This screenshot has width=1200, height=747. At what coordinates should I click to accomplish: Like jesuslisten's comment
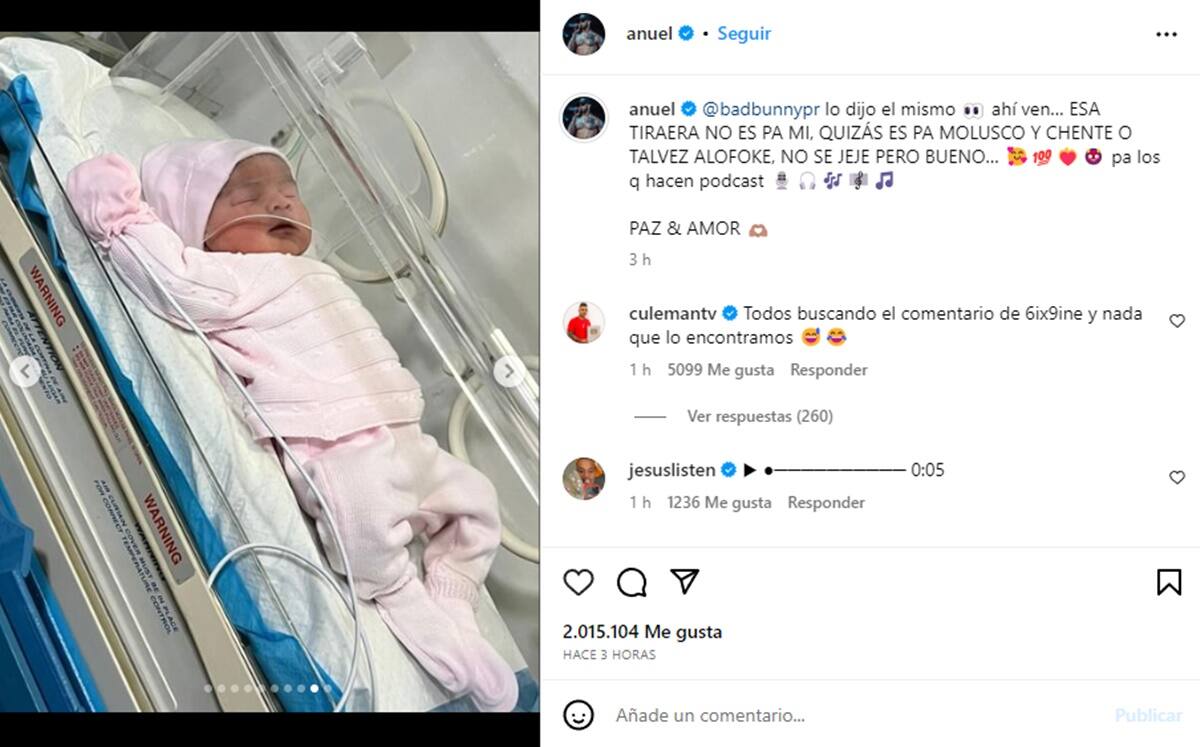click(1177, 478)
